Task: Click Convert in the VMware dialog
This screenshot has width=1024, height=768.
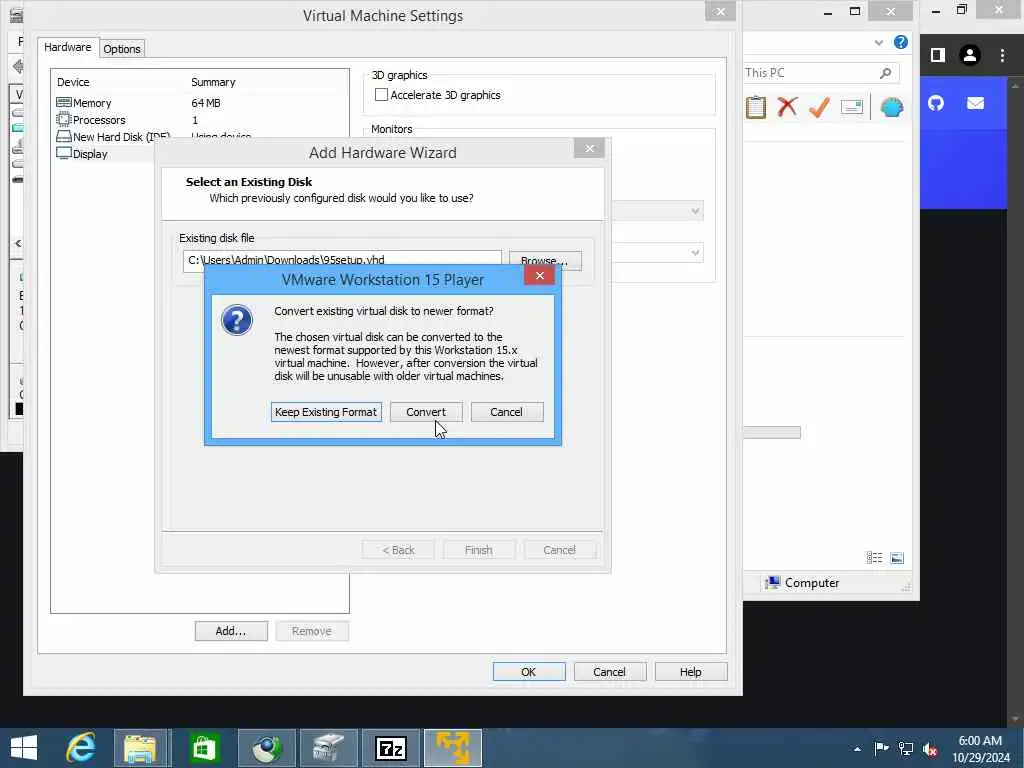Action: (426, 412)
